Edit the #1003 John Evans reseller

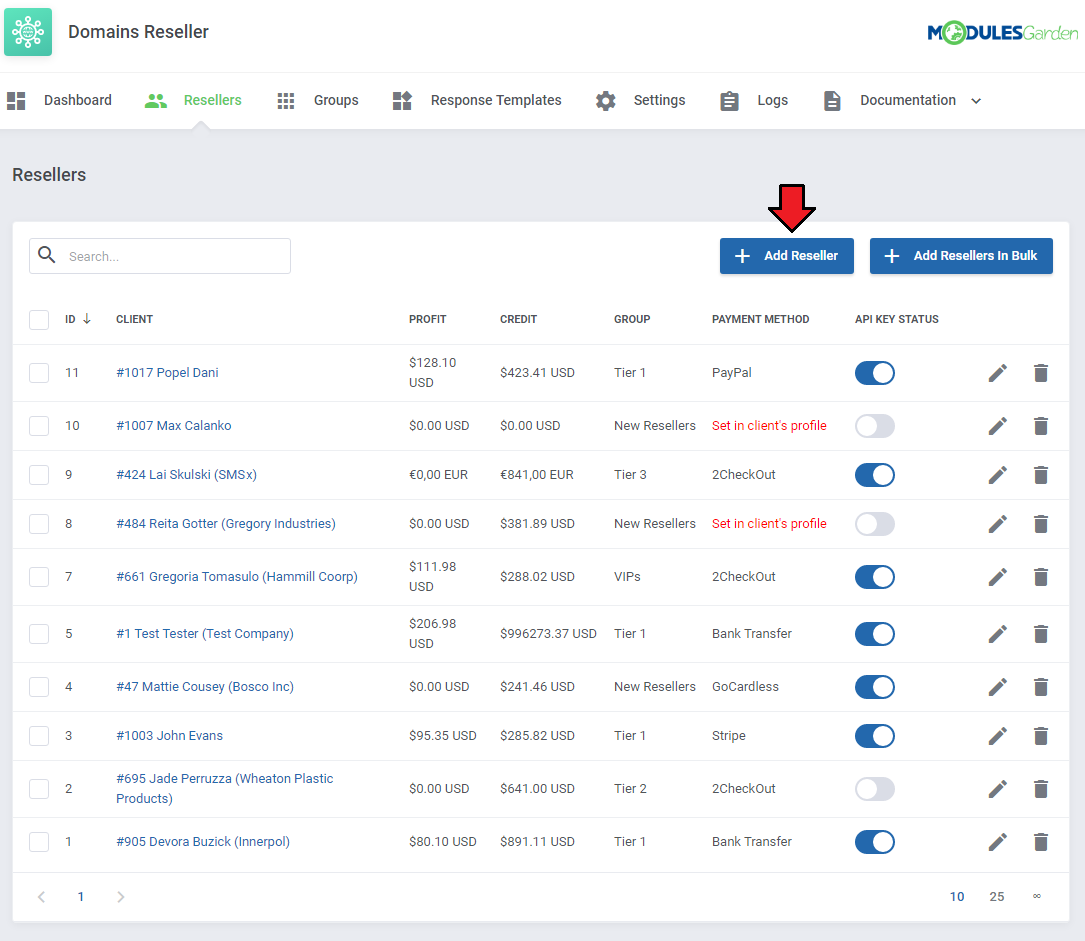pyautogui.click(x=997, y=736)
